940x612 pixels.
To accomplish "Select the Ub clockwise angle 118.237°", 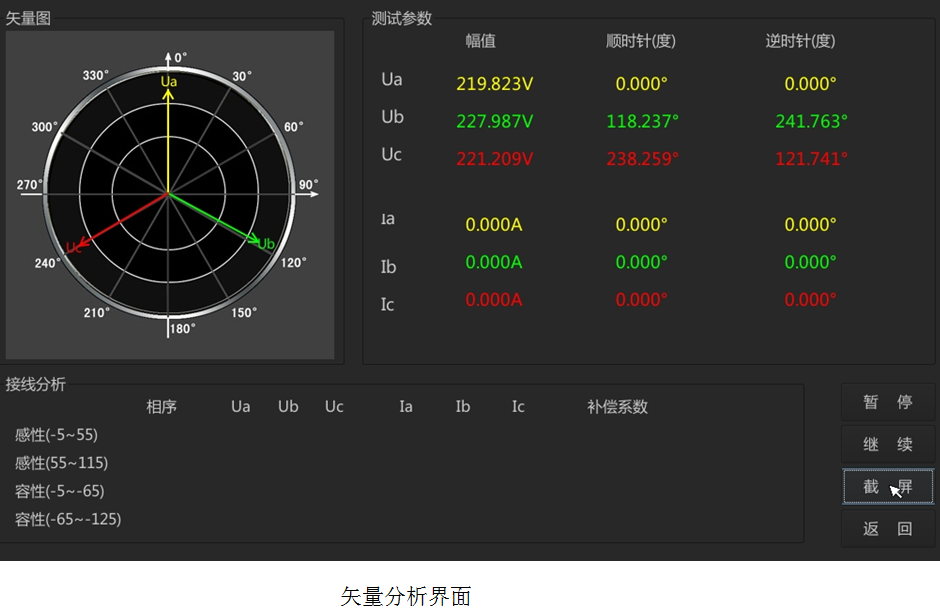I will point(642,121).
